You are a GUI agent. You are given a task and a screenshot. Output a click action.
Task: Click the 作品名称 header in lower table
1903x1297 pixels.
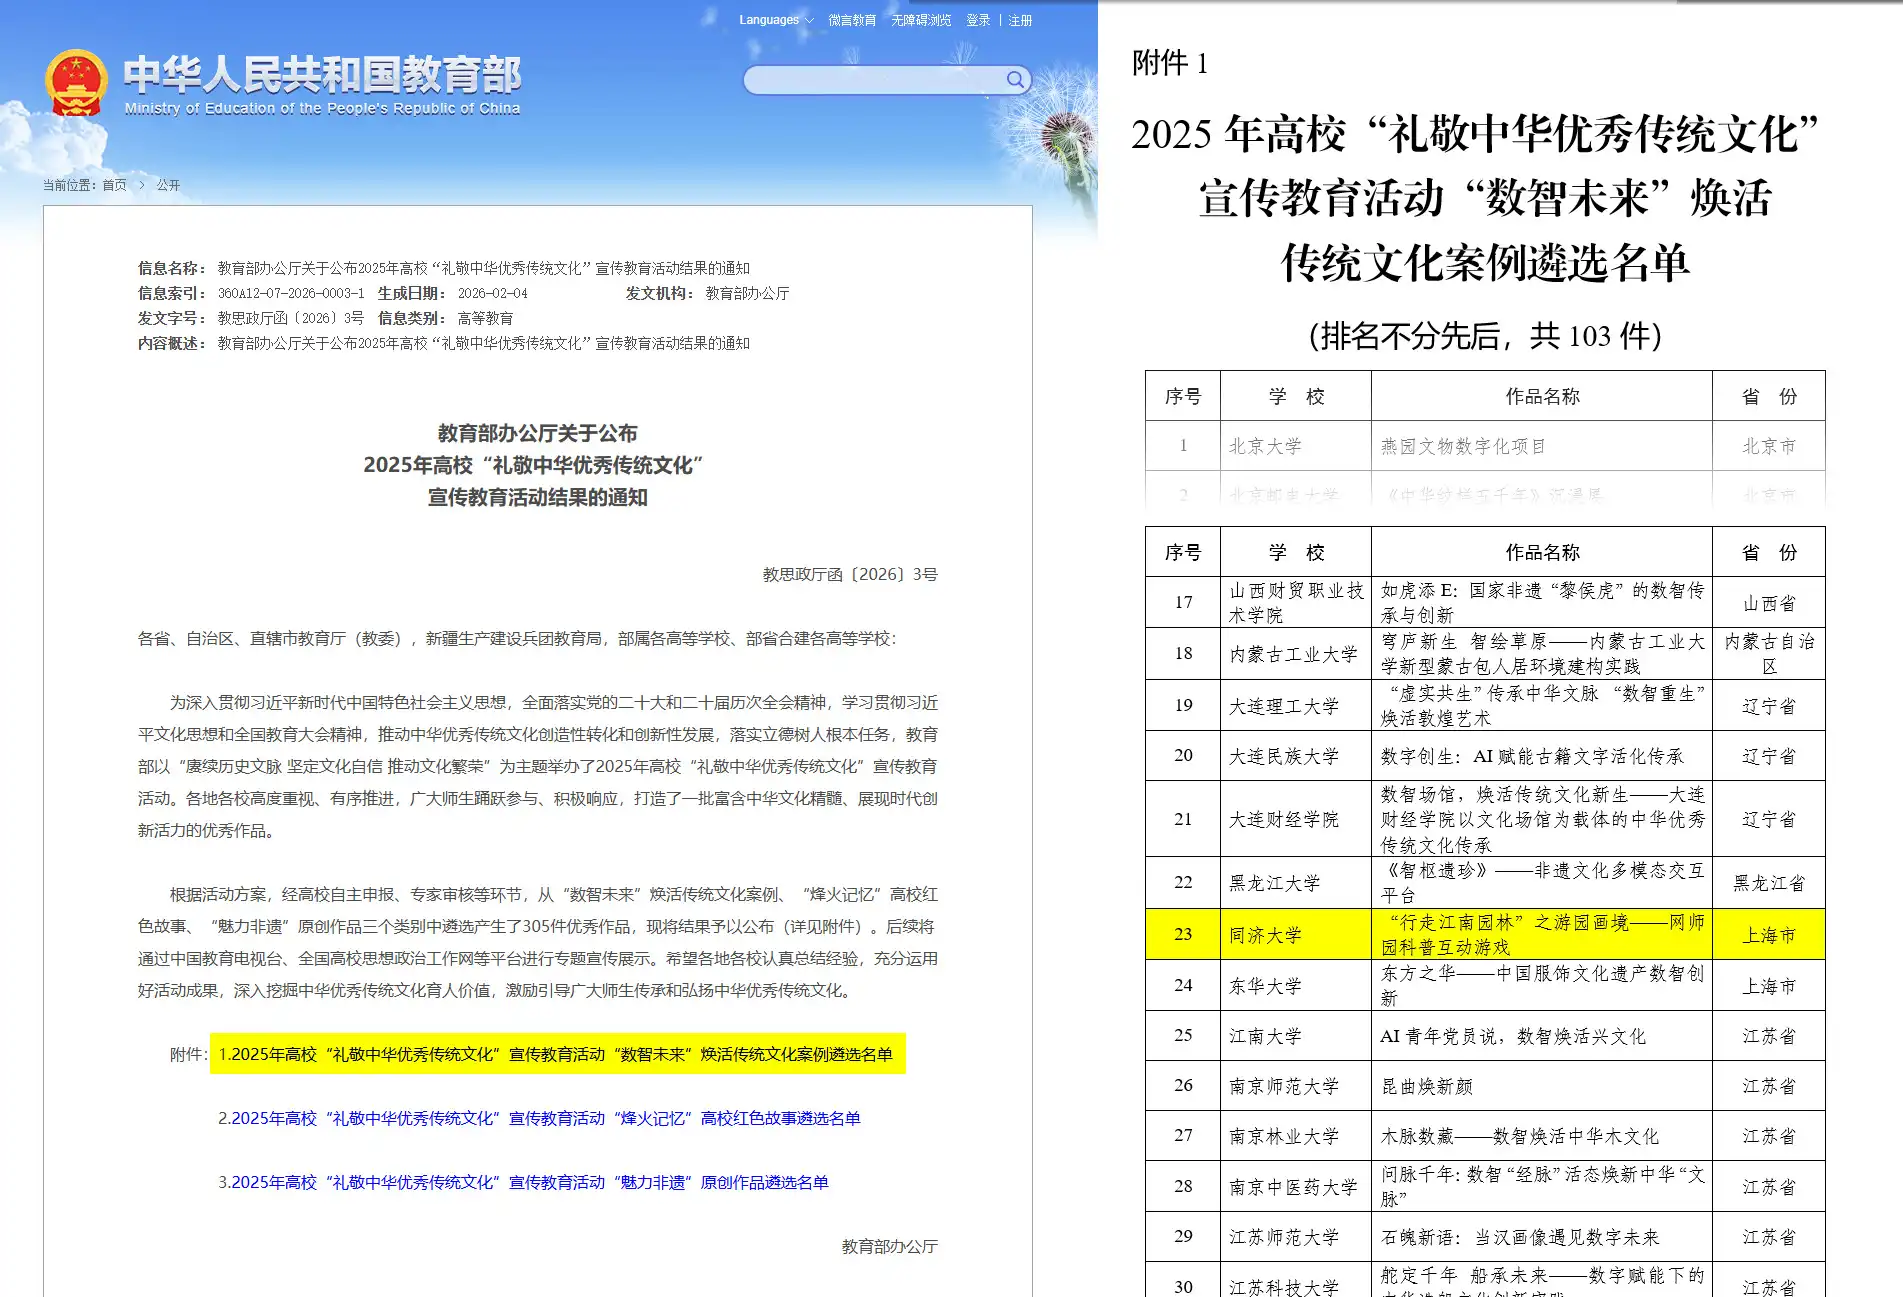pos(1542,552)
